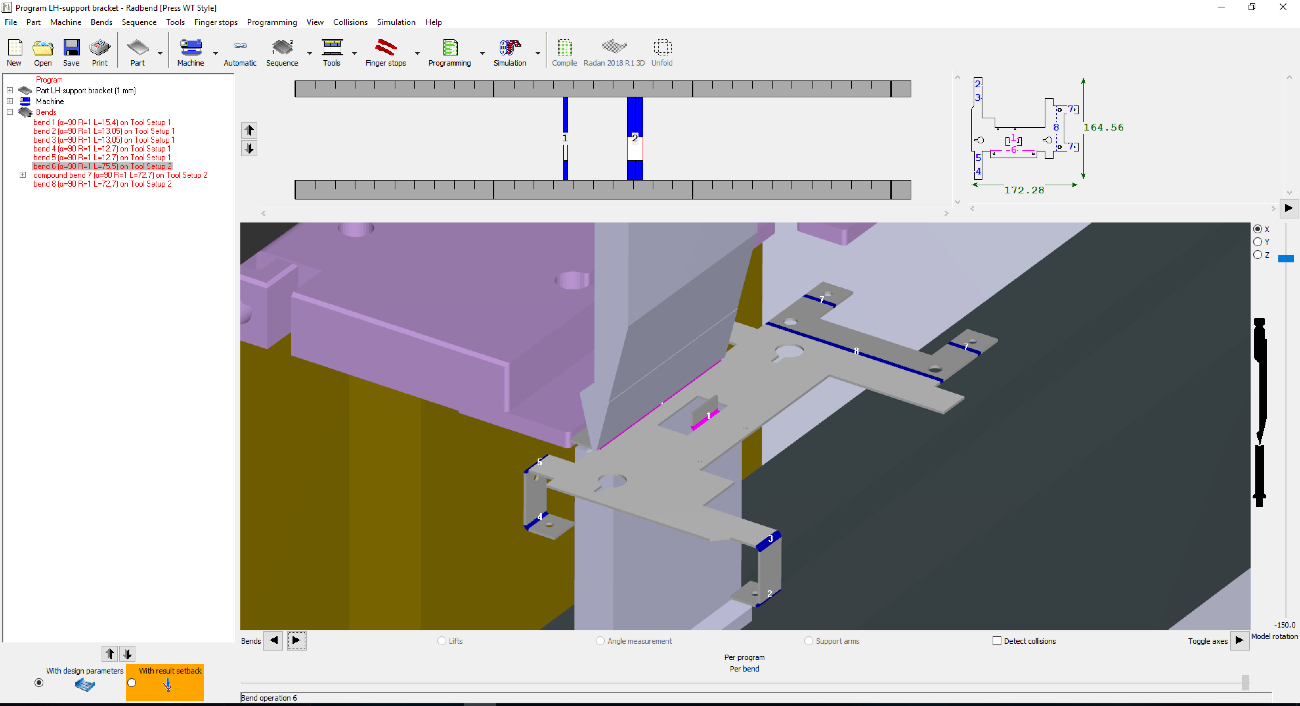This screenshot has height=706, width=1300.
Task: Select the Lifts radio button
Action: coord(443,641)
